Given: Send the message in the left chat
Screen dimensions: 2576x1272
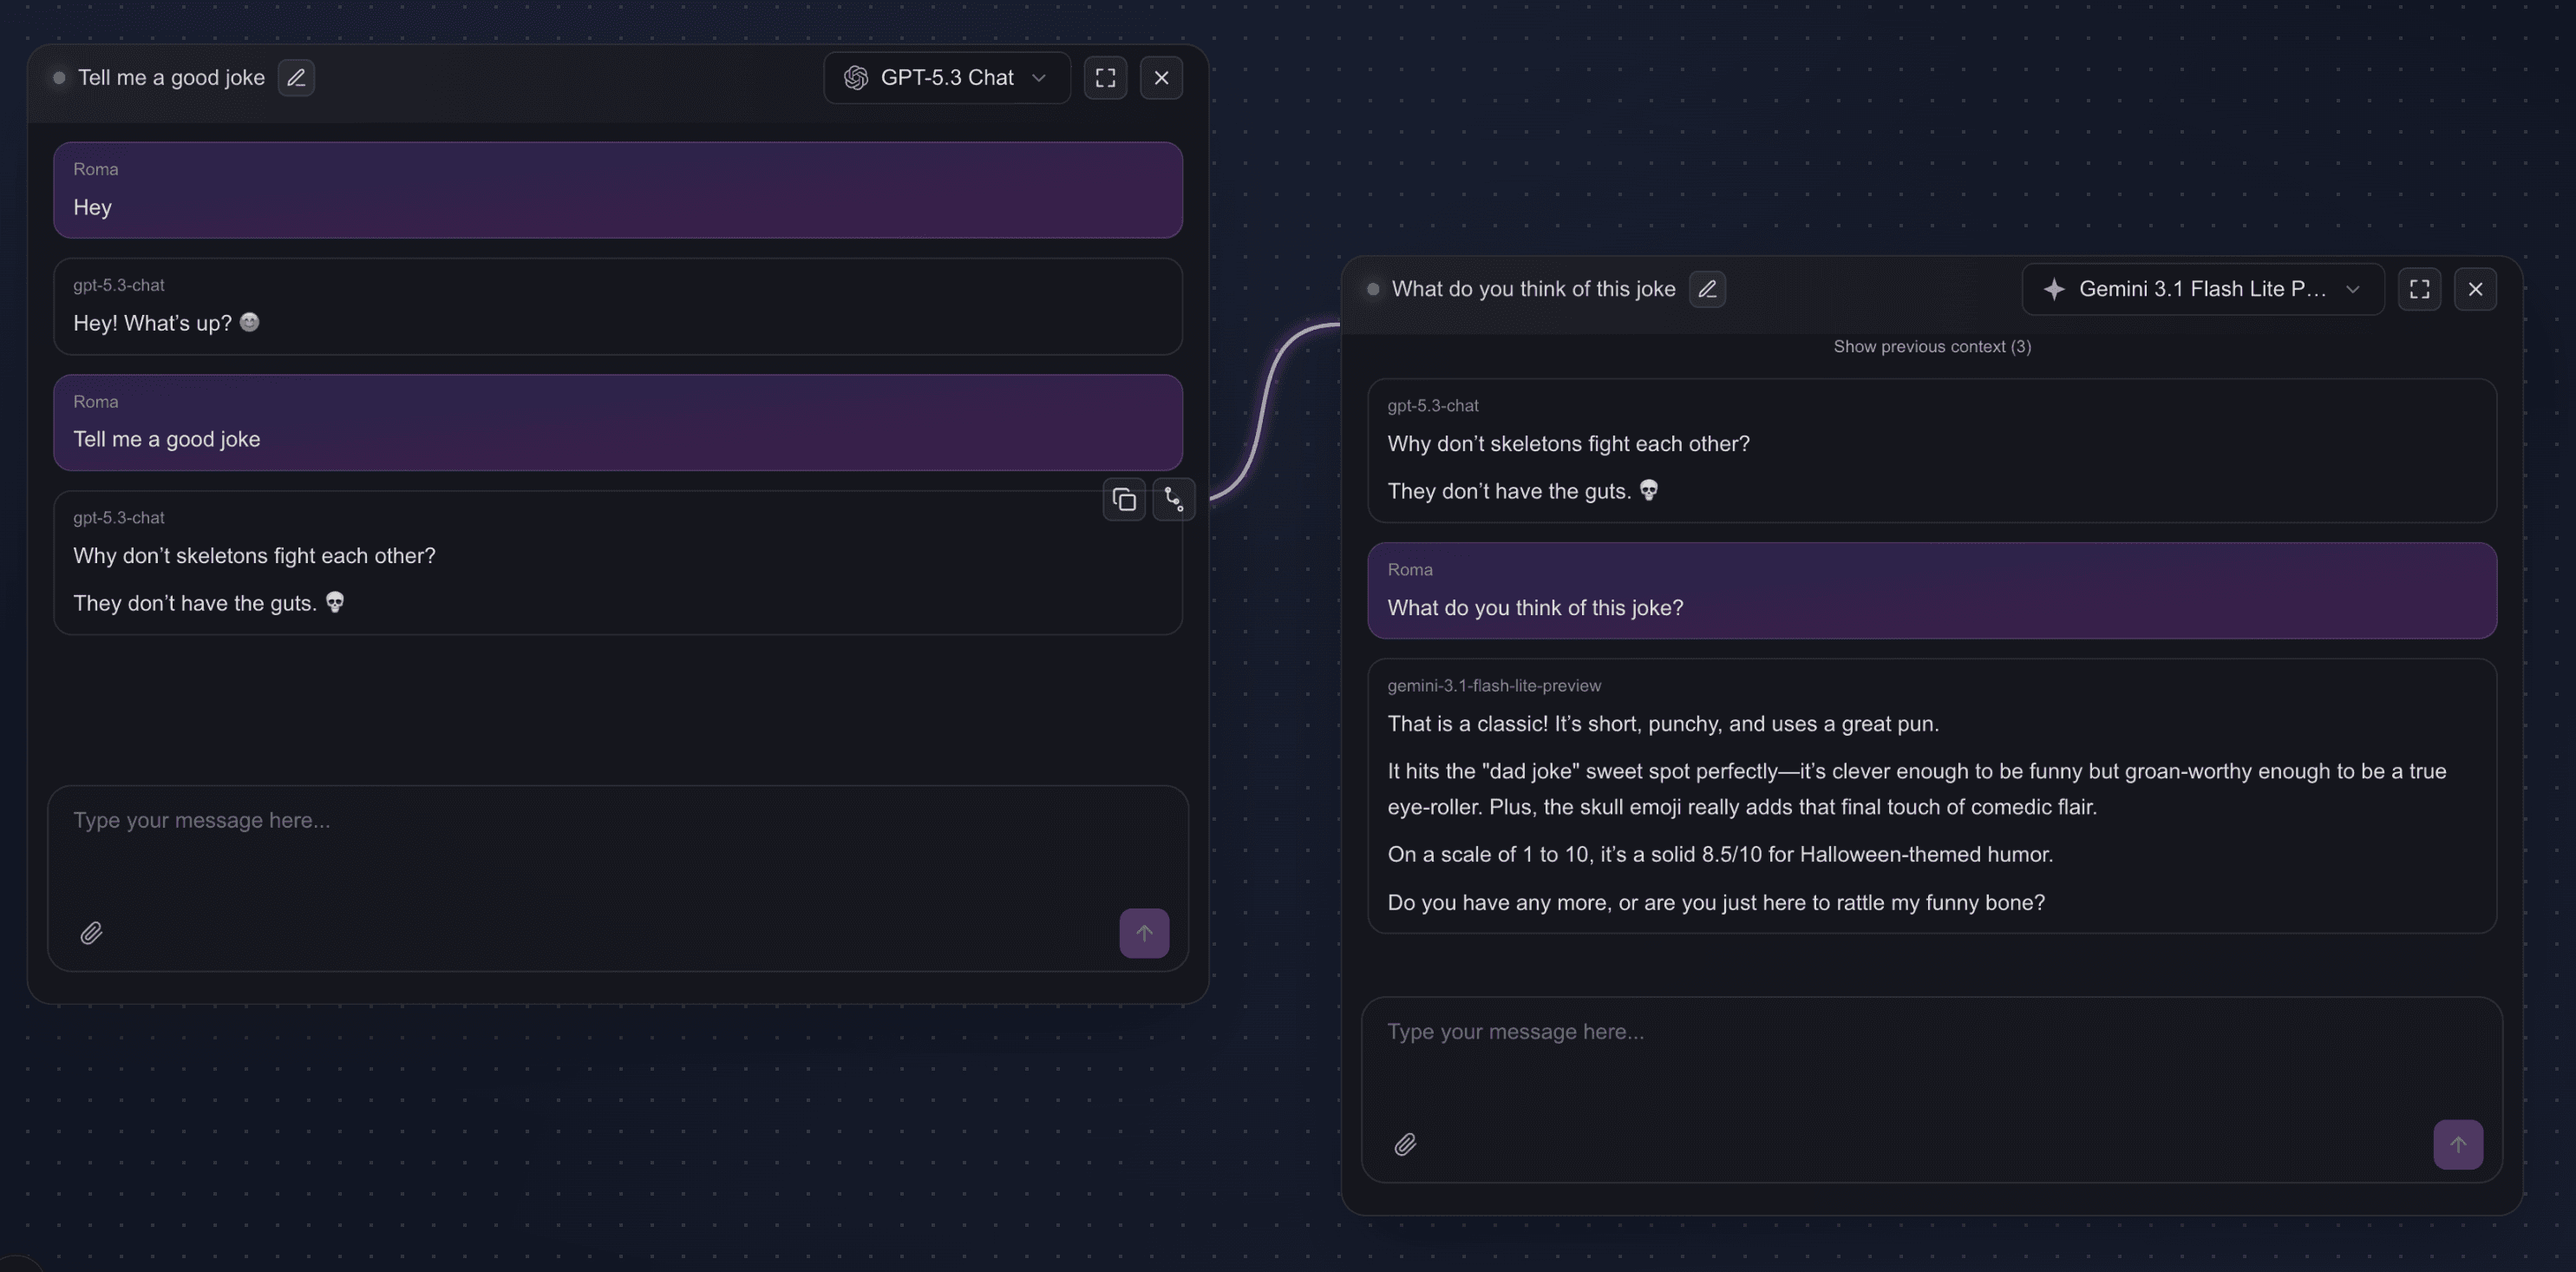Looking at the screenshot, I should [1144, 932].
